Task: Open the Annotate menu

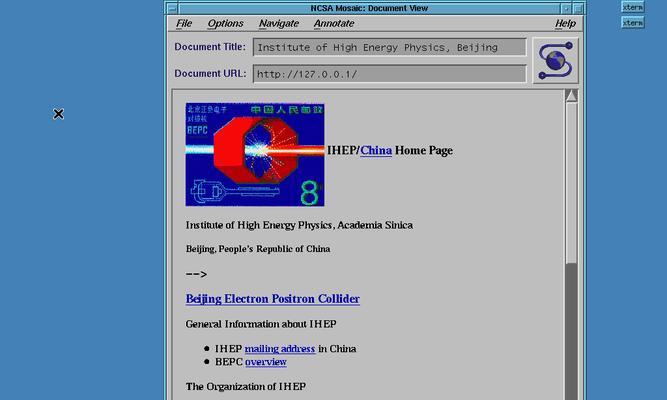Action: [334, 23]
